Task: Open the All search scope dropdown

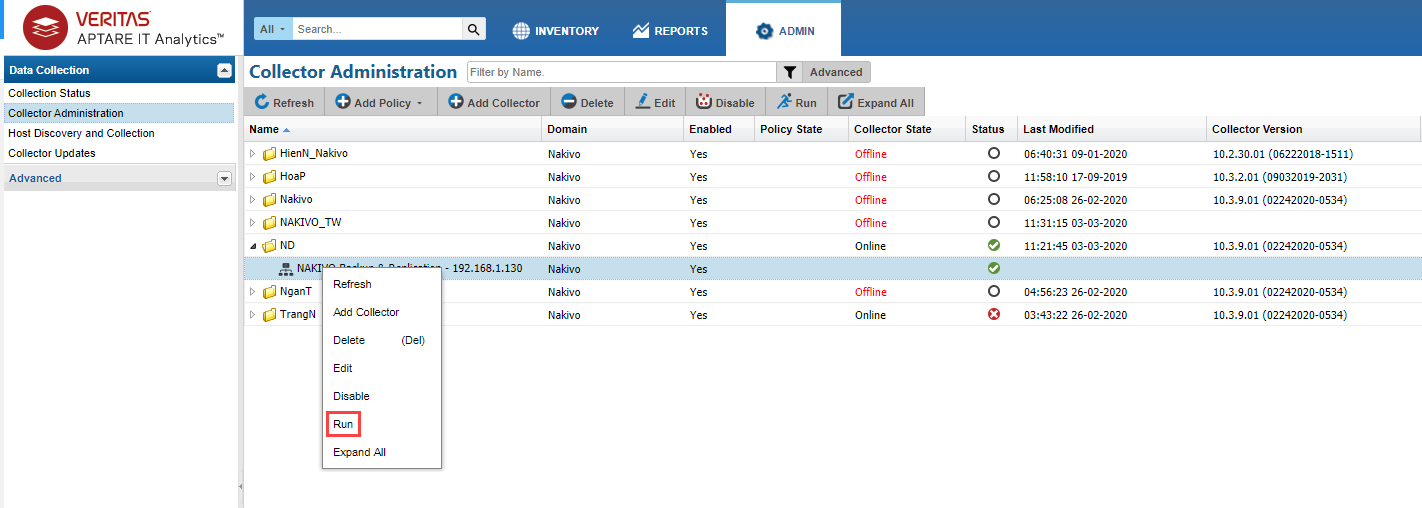Action: pyautogui.click(x=272, y=30)
